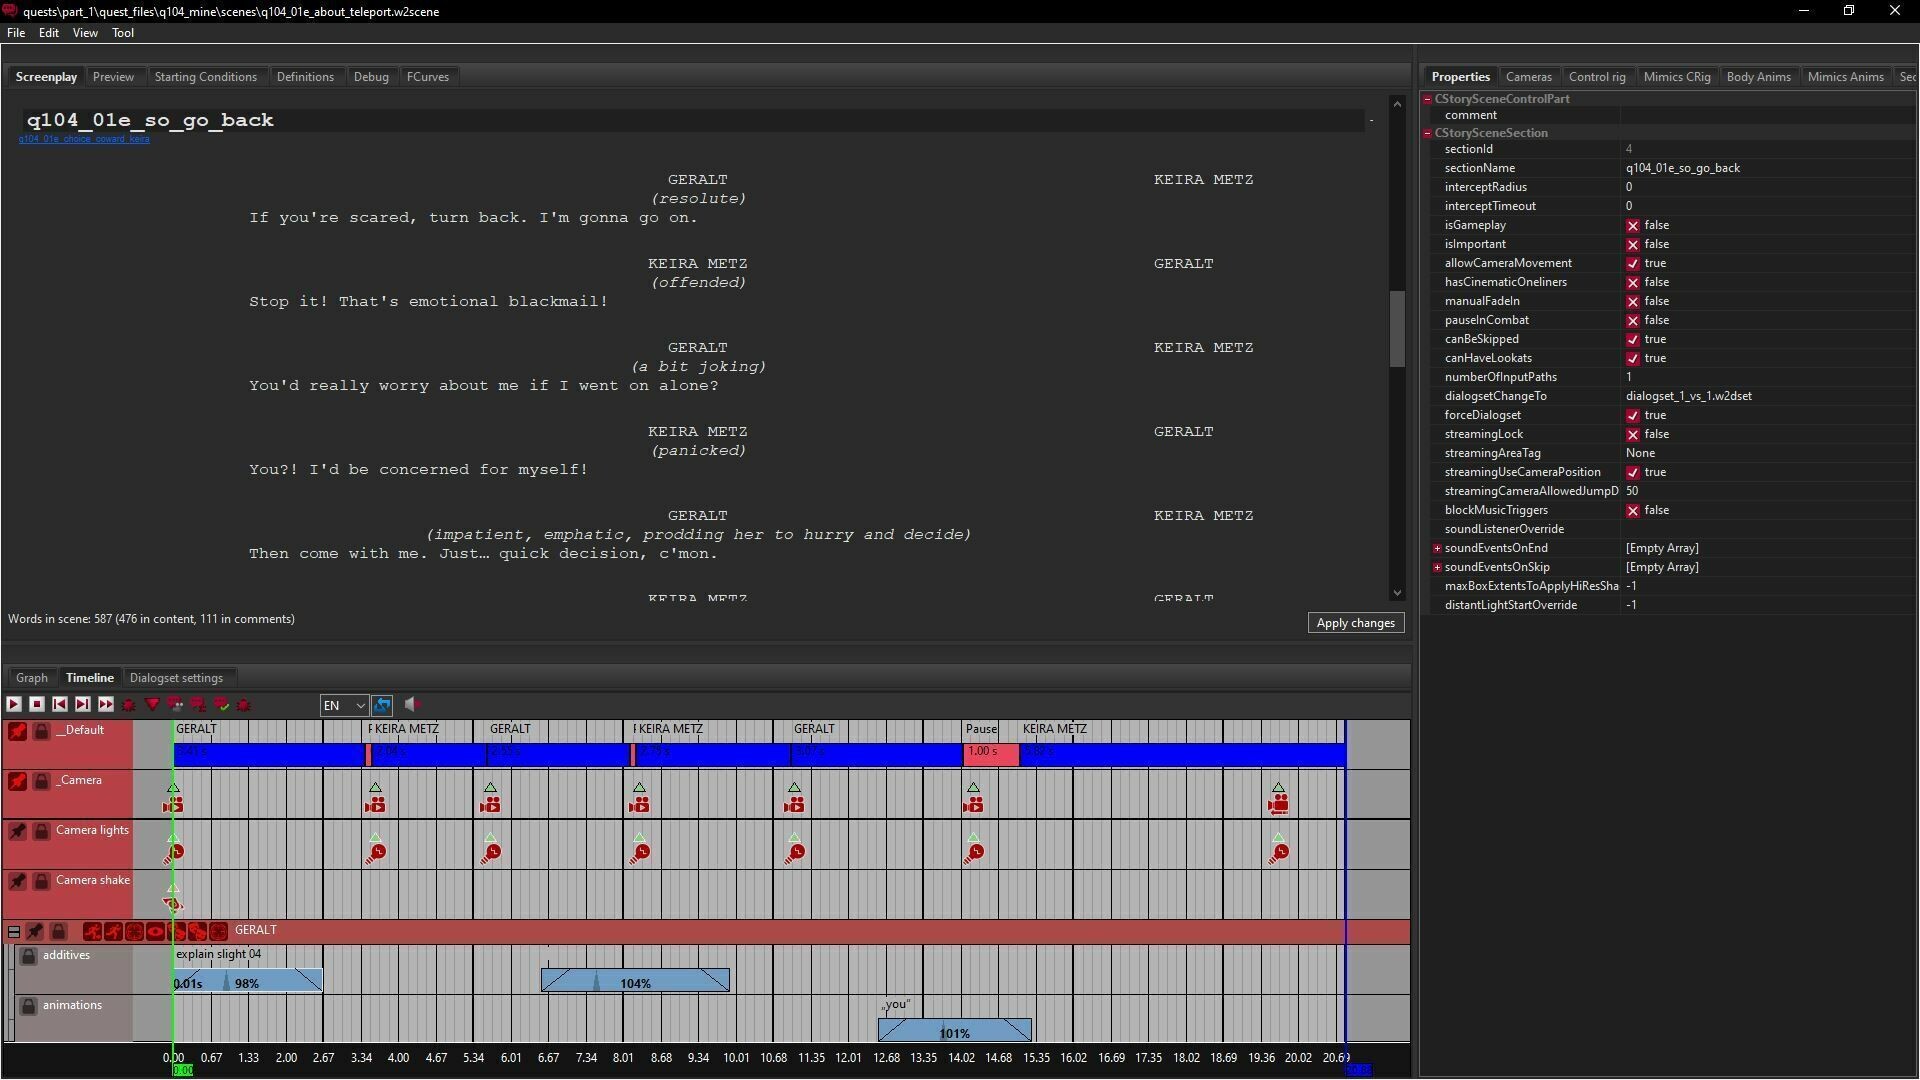Screen dimensions: 1920x1080
Task: Click the speaker icon near the language selector
Action: [x=412, y=705]
